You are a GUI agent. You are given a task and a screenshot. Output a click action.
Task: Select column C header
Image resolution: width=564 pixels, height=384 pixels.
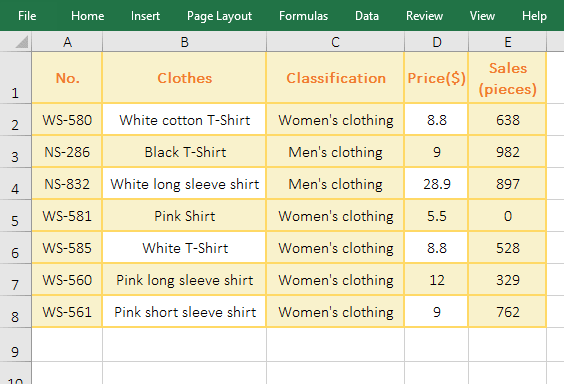[x=335, y=42]
